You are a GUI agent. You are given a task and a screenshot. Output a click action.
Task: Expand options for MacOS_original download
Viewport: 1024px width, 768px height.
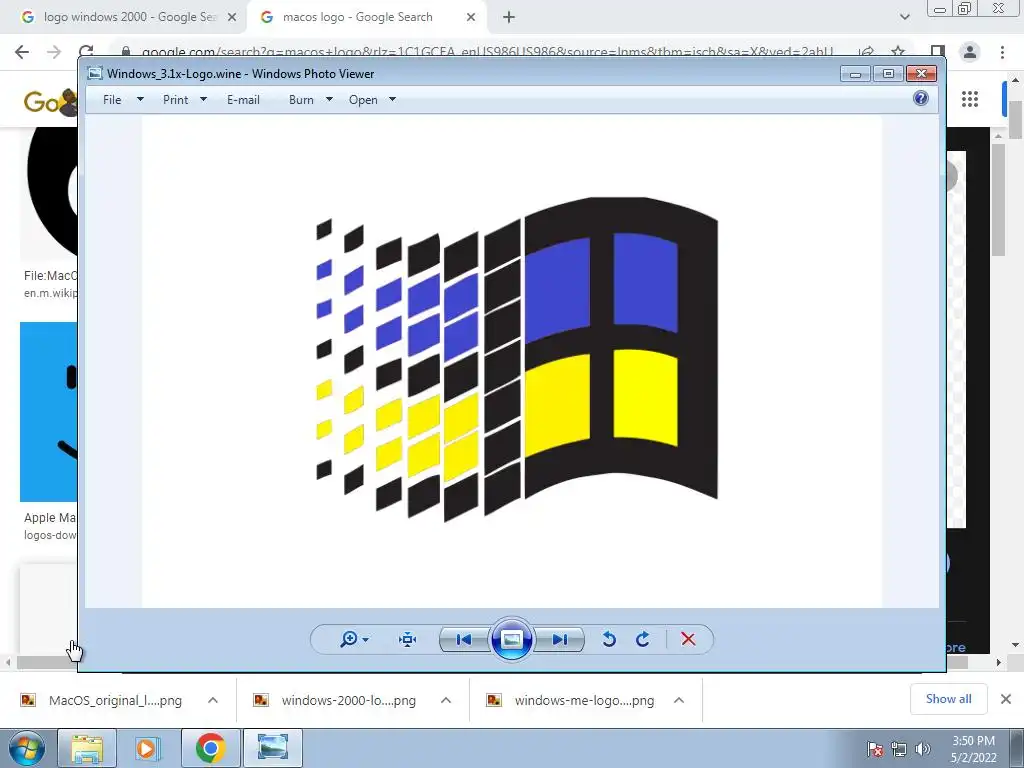(213, 701)
